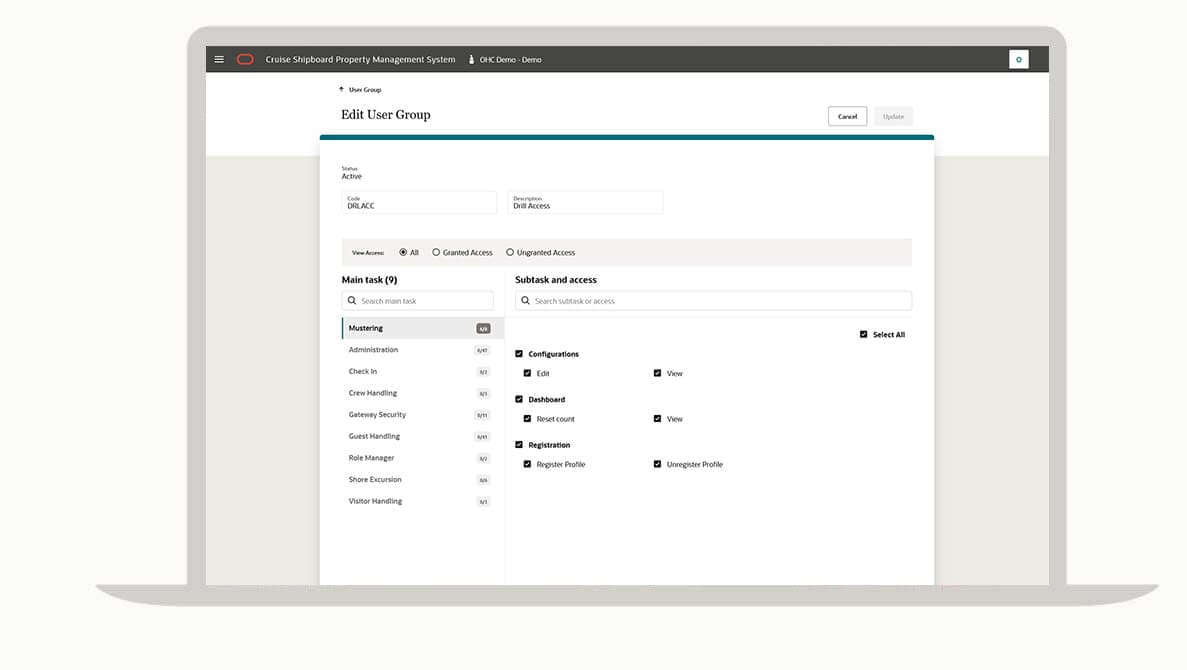
Task: Click the Cancel button
Action: [847, 117]
